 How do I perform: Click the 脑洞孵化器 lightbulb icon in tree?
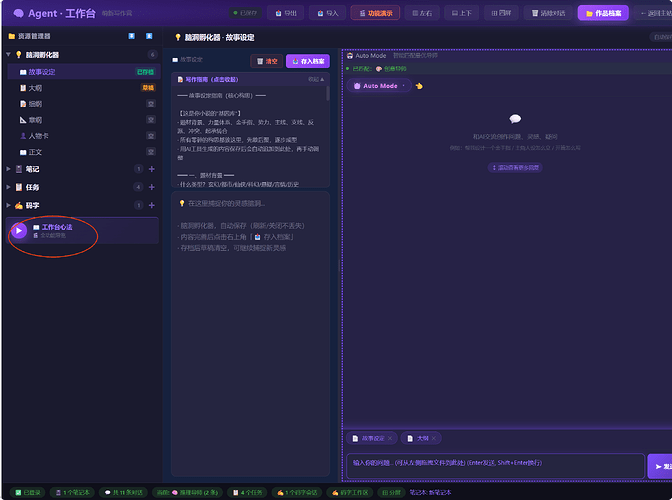click(x=19, y=54)
